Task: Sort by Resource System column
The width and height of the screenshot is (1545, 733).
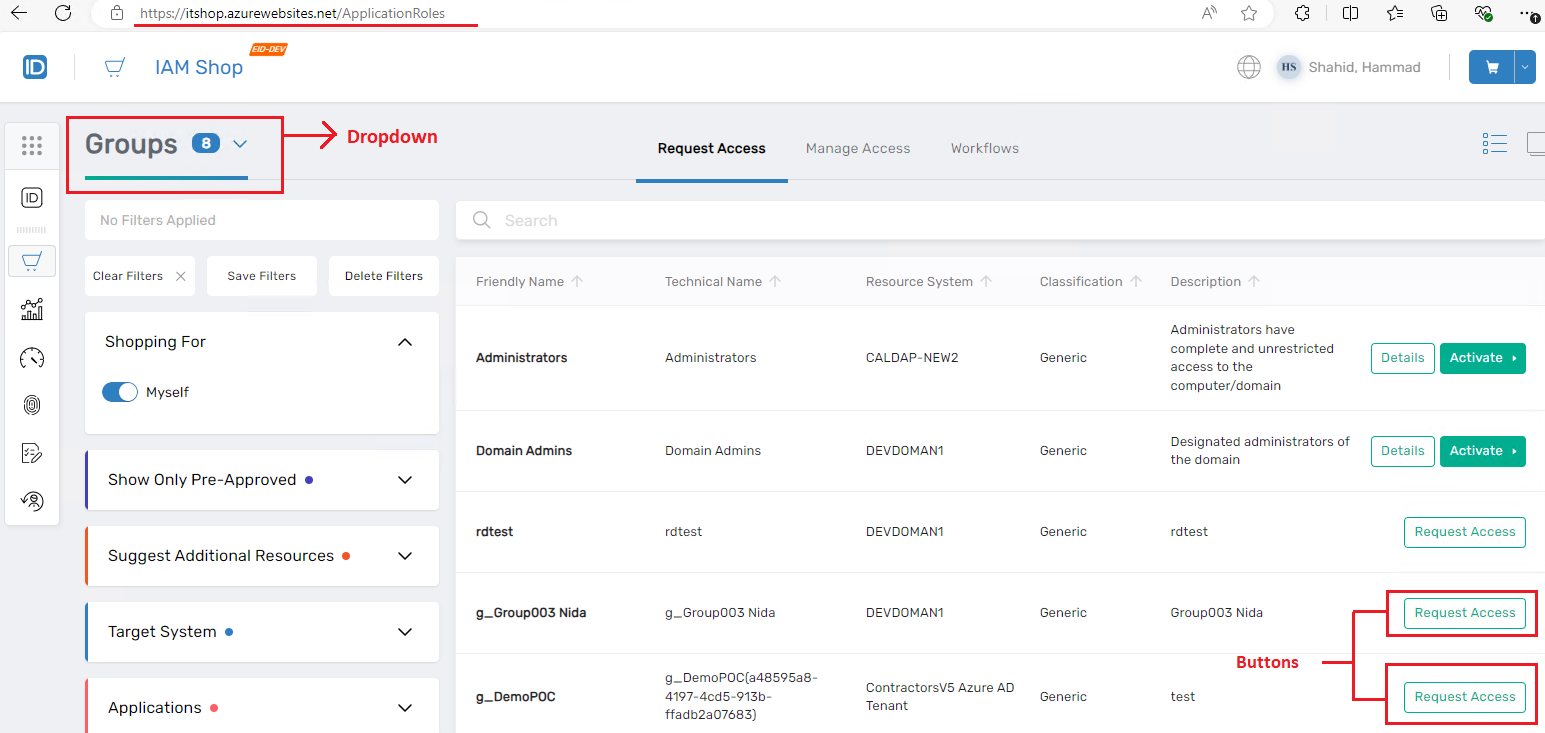Action: click(x=986, y=282)
